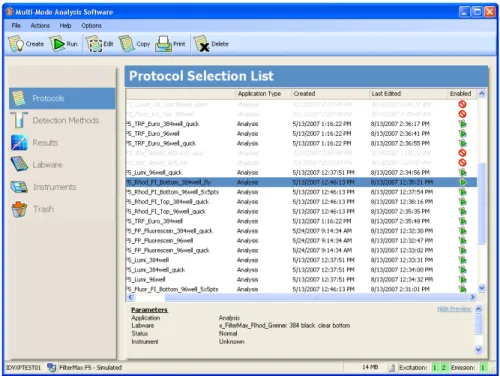This screenshot has width=500, height=376.
Task: Open the Instruments section icon
Action: (x=19, y=187)
